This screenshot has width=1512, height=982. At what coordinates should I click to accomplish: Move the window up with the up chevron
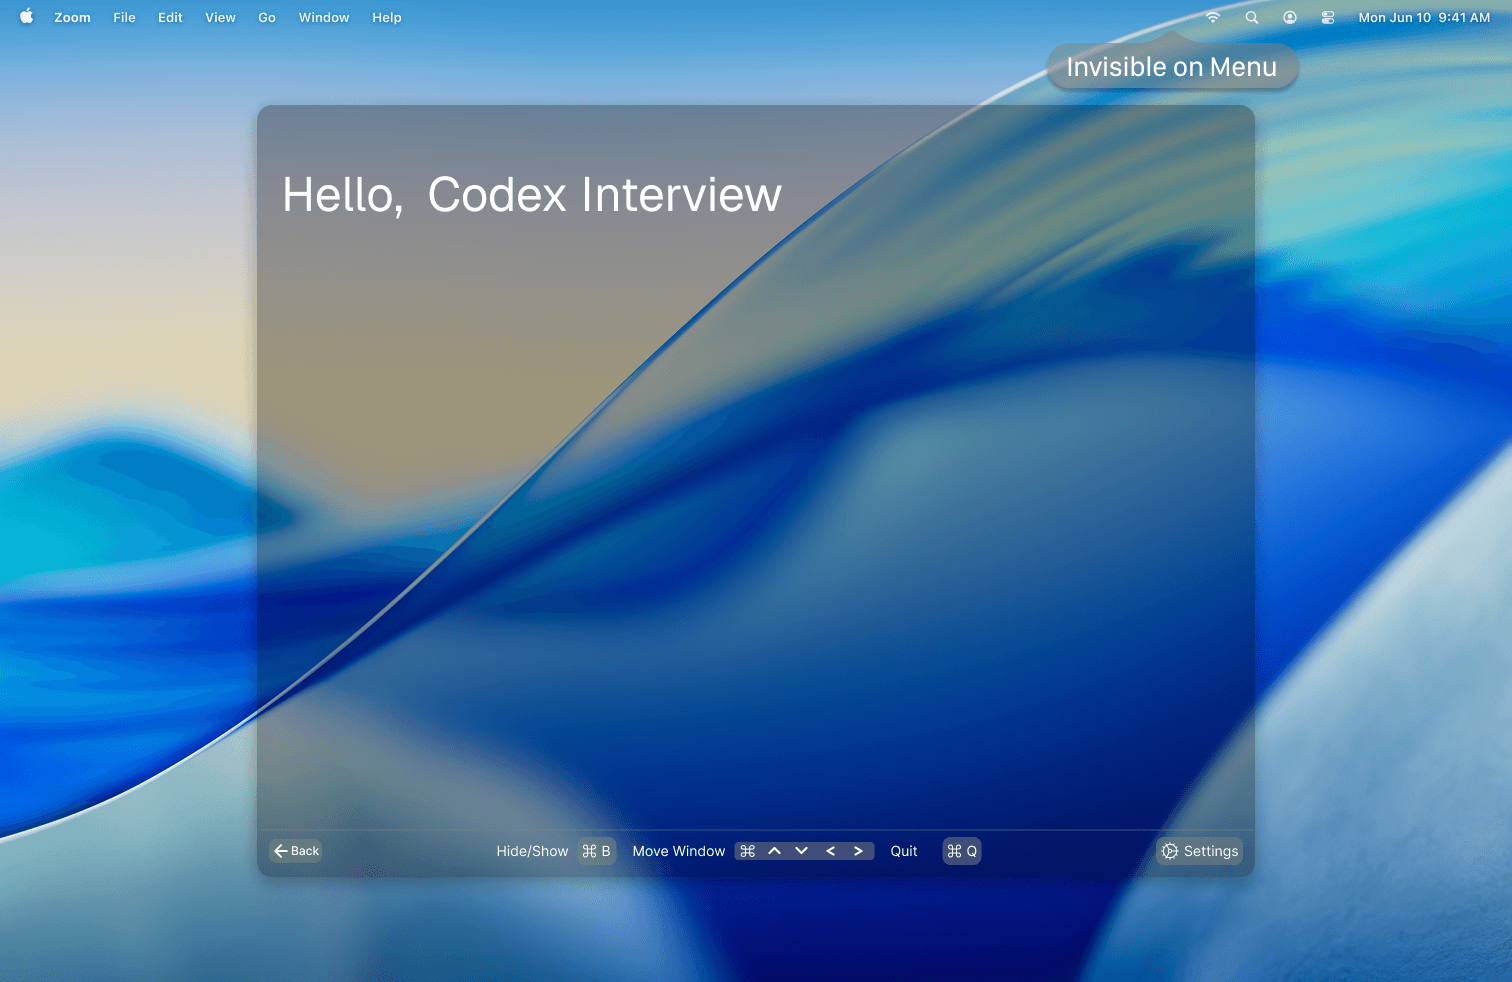[774, 850]
